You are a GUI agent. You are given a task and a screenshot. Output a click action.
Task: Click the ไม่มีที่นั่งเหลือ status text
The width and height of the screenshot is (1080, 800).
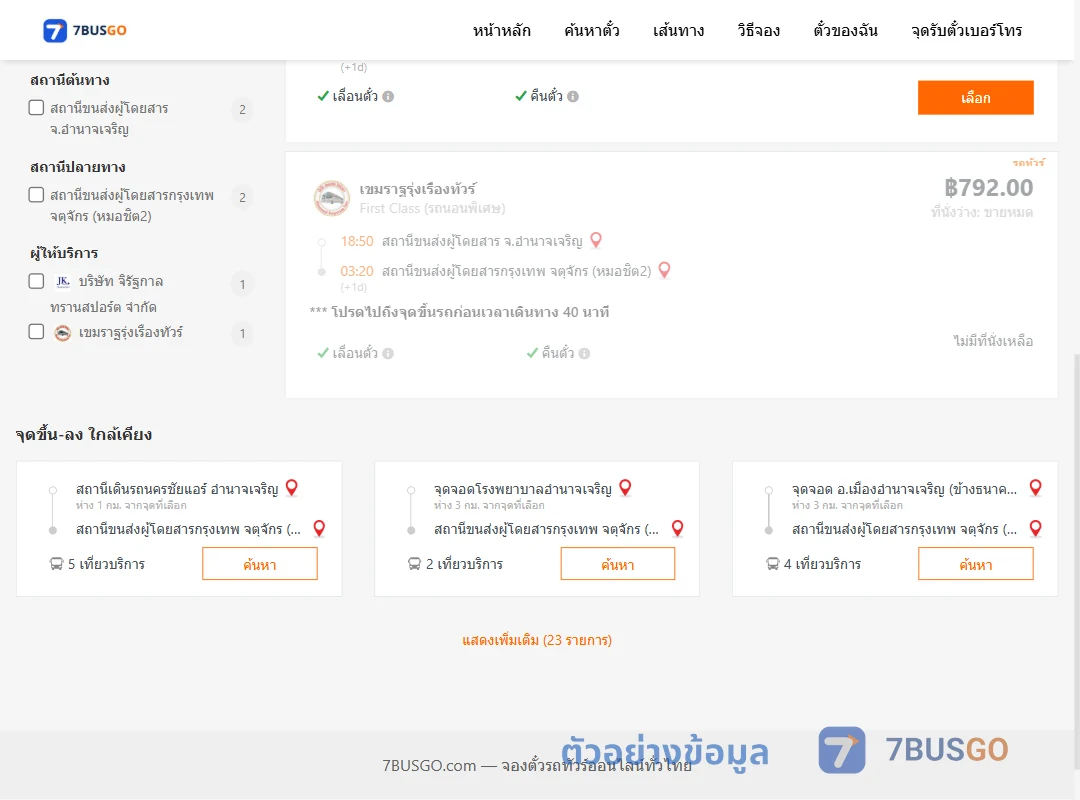tap(993, 340)
